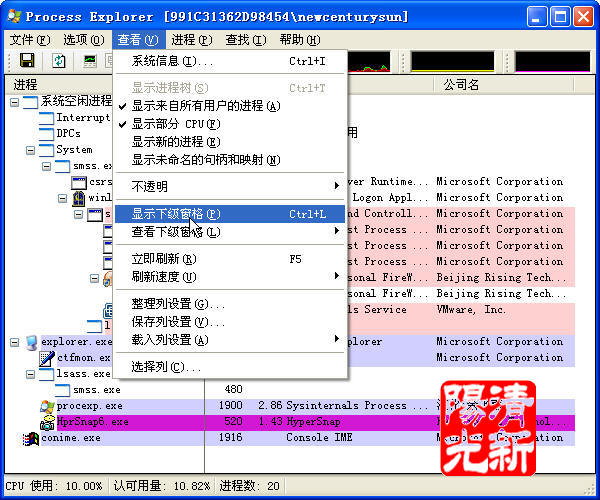Open the System Information graph toolbar icon

(x=90, y=60)
